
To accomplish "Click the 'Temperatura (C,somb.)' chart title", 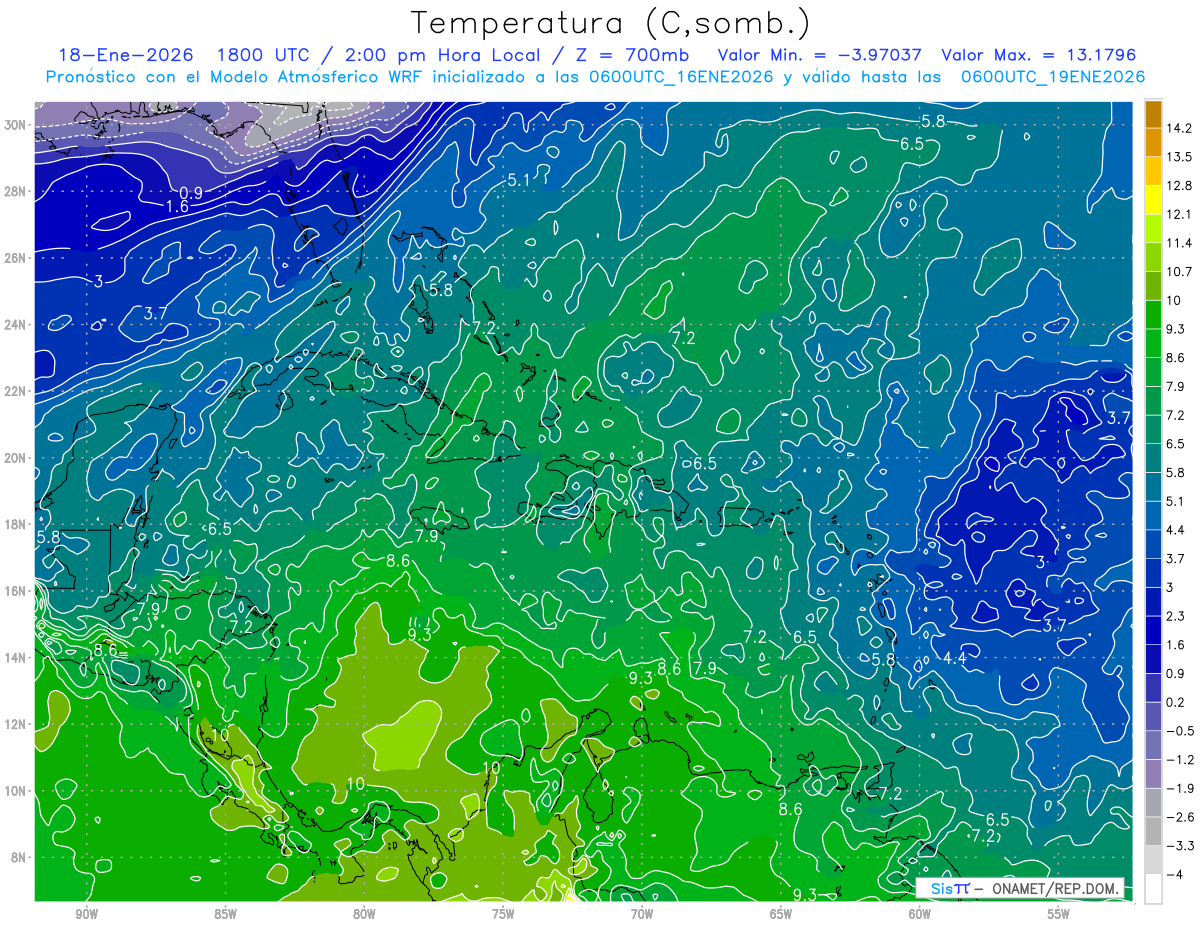I will pos(610,23).
